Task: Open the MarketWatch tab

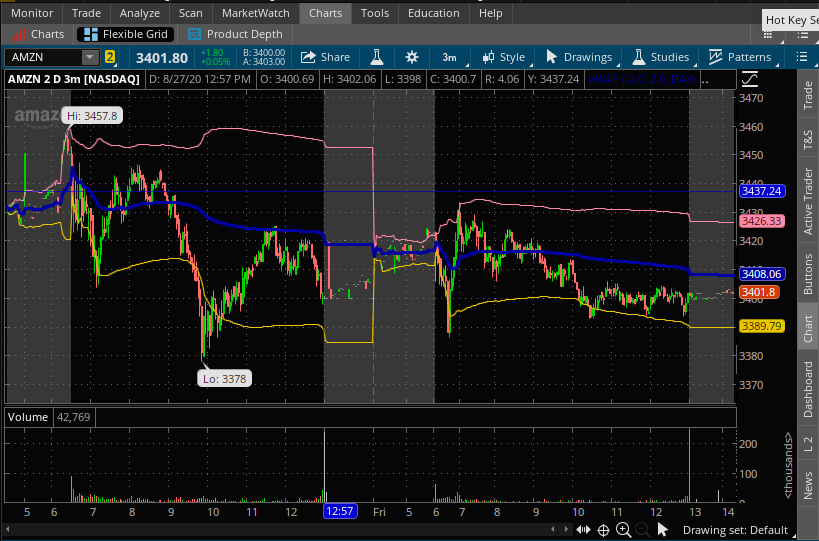Action: pos(255,13)
